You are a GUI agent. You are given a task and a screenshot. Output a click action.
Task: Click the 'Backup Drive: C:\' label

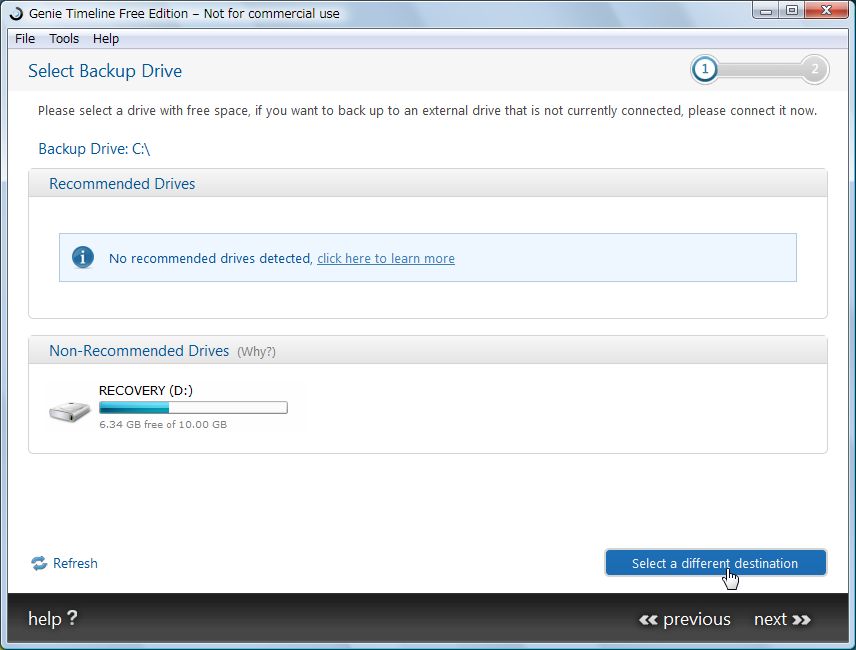[x=94, y=148]
